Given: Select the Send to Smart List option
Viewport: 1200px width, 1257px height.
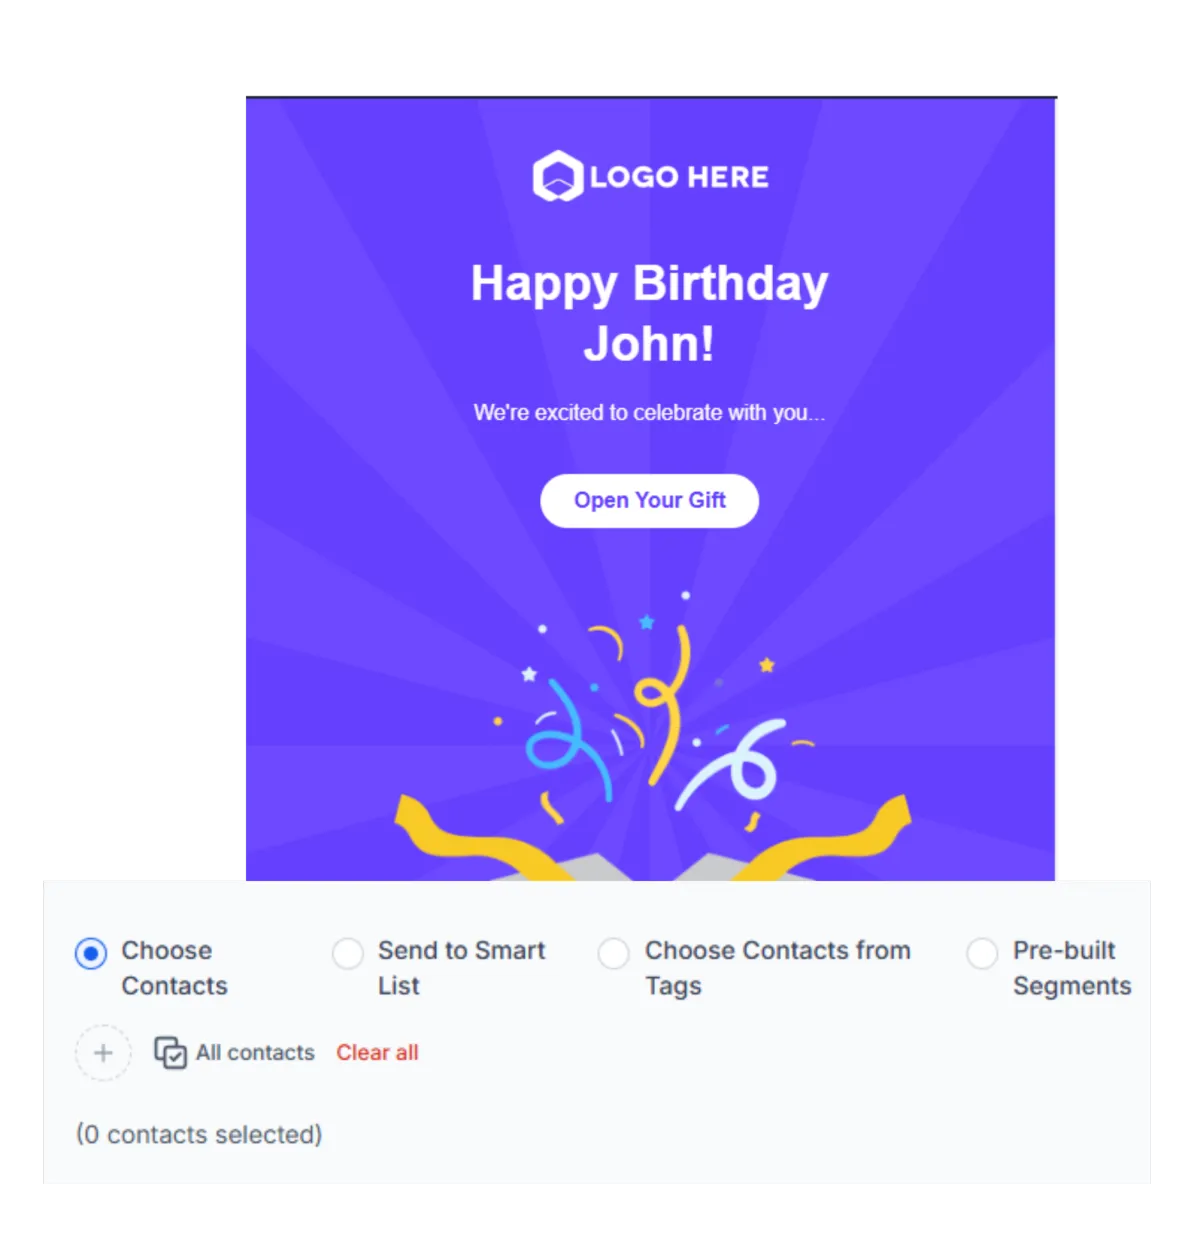Looking at the screenshot, I should tap(348, 954).
